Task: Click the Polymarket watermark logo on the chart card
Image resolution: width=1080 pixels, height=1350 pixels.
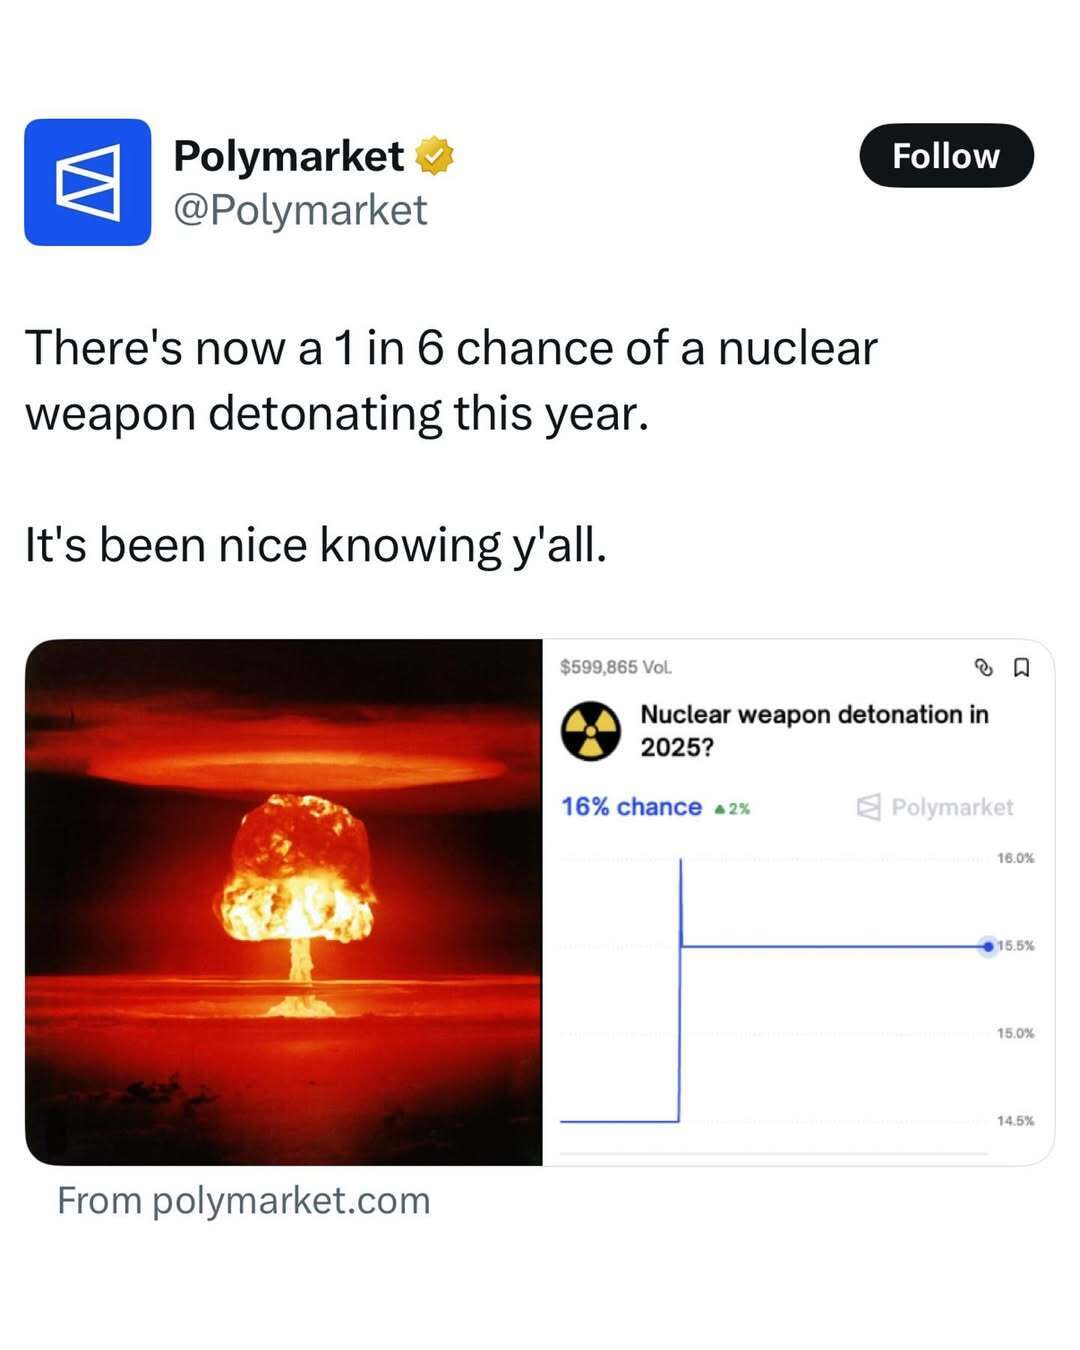Action: 935,807
